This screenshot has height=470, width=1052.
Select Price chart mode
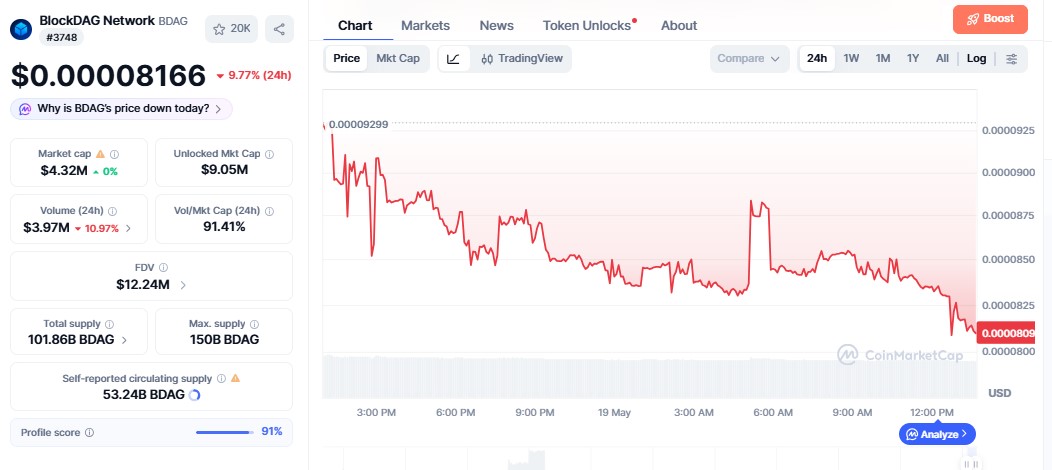point(347,58)
